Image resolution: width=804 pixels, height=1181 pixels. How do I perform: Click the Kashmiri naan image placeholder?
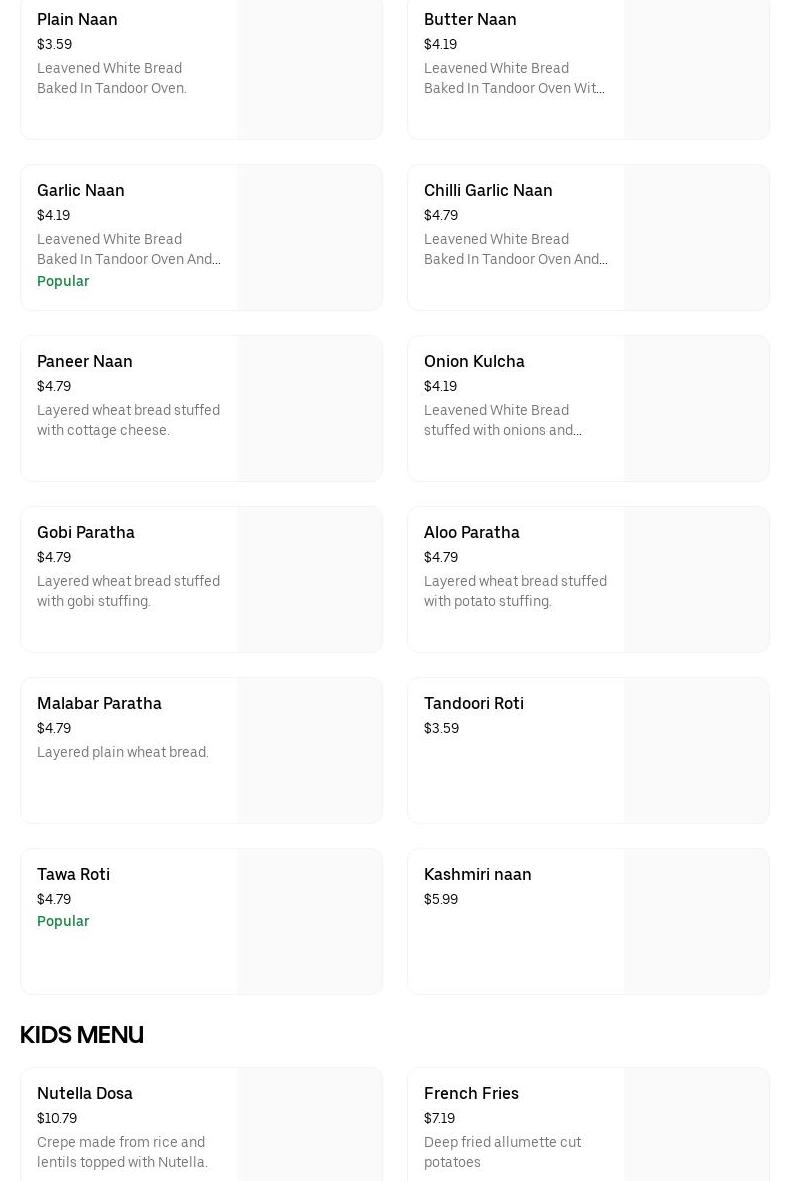pyautogui.click(x=697, y=922)
